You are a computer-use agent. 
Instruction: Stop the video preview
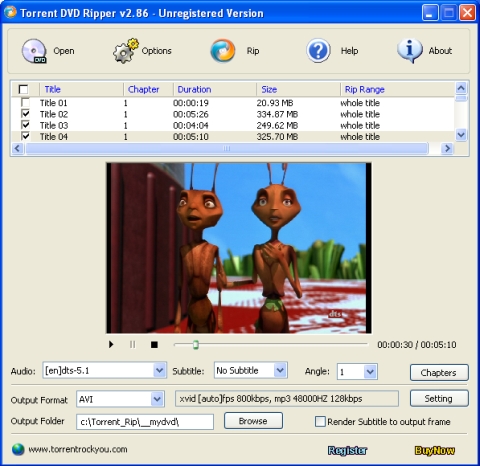point(154,344)
